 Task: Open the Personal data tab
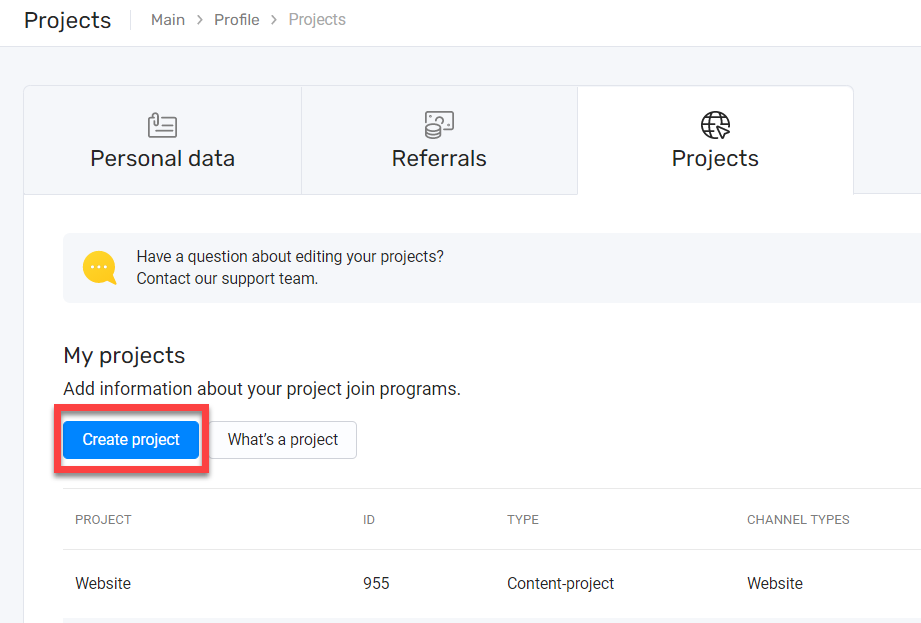point(163,140)
